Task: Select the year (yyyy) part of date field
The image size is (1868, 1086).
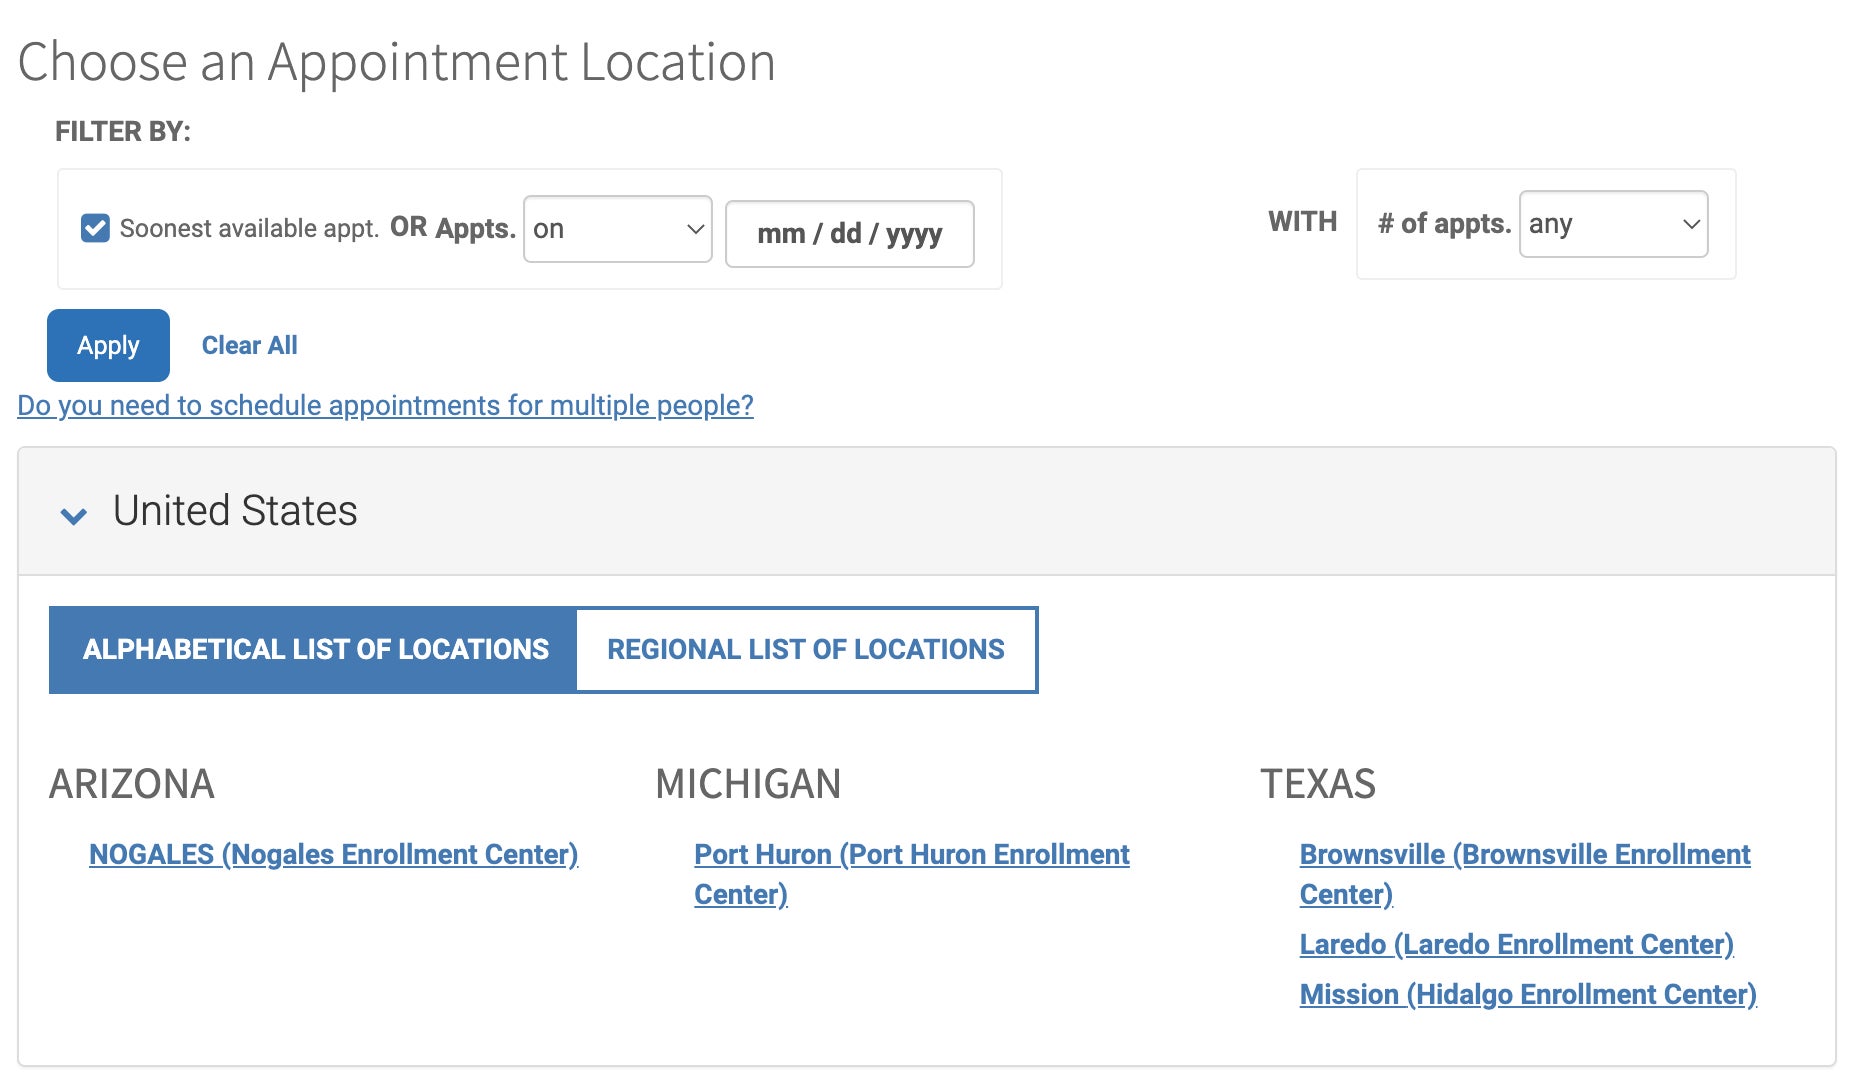Action: tap(914, 234)
